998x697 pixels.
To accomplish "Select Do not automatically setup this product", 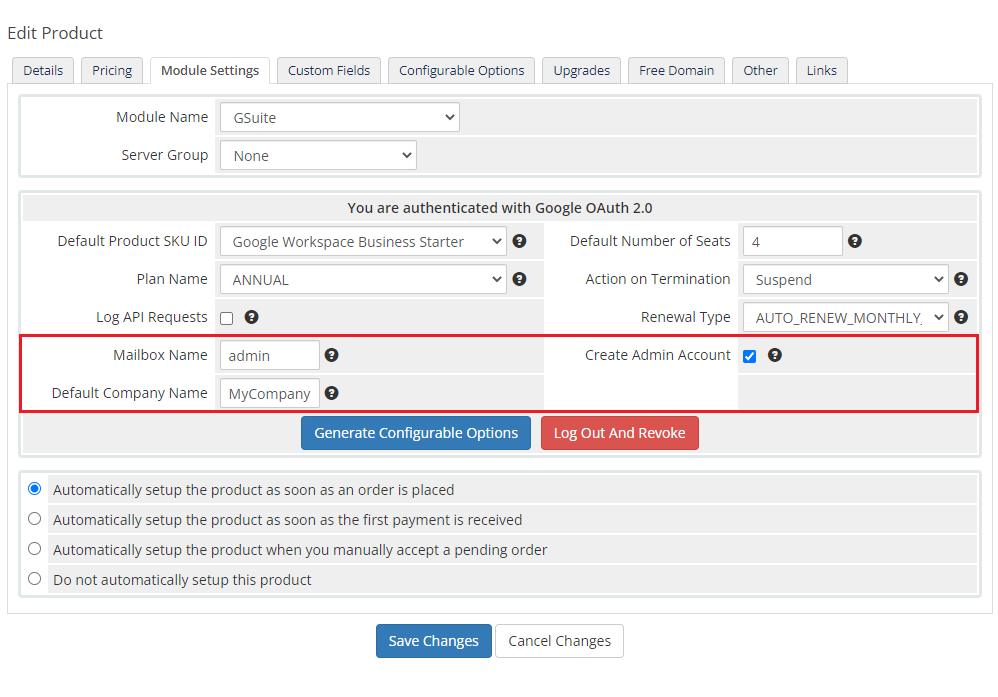I will pos(34,579).
